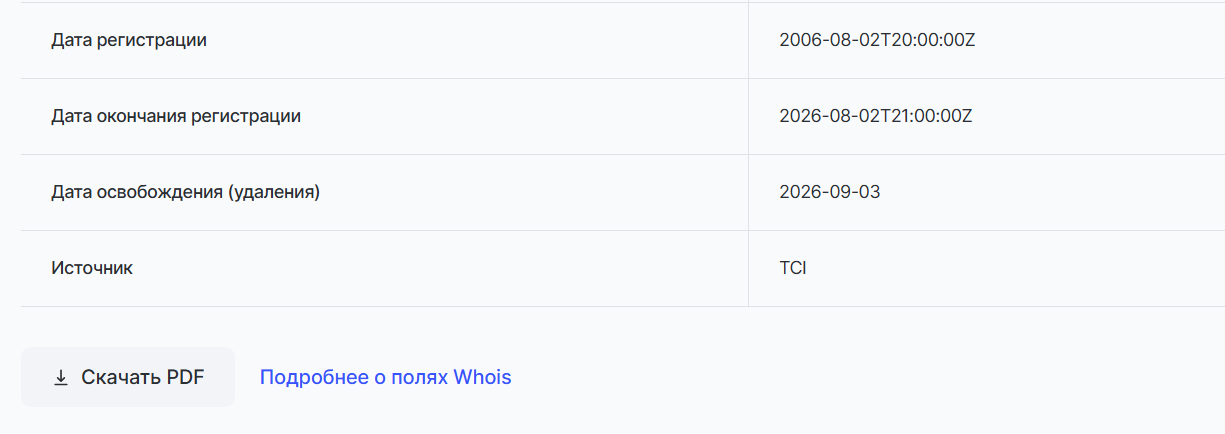This screenshot has height=434, width=1225.
Task: Open the Подробнее о полях Whois link
Action: point(386,377)
